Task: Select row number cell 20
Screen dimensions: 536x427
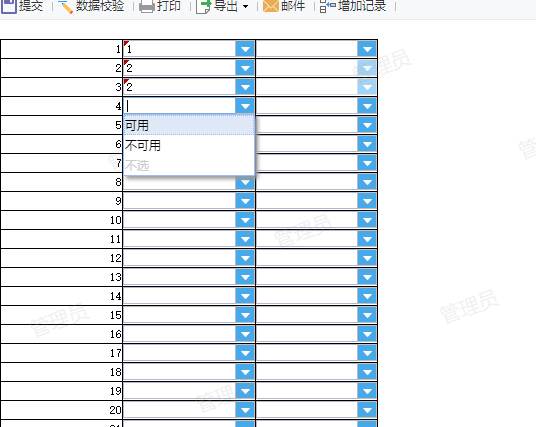Action: 62,410
